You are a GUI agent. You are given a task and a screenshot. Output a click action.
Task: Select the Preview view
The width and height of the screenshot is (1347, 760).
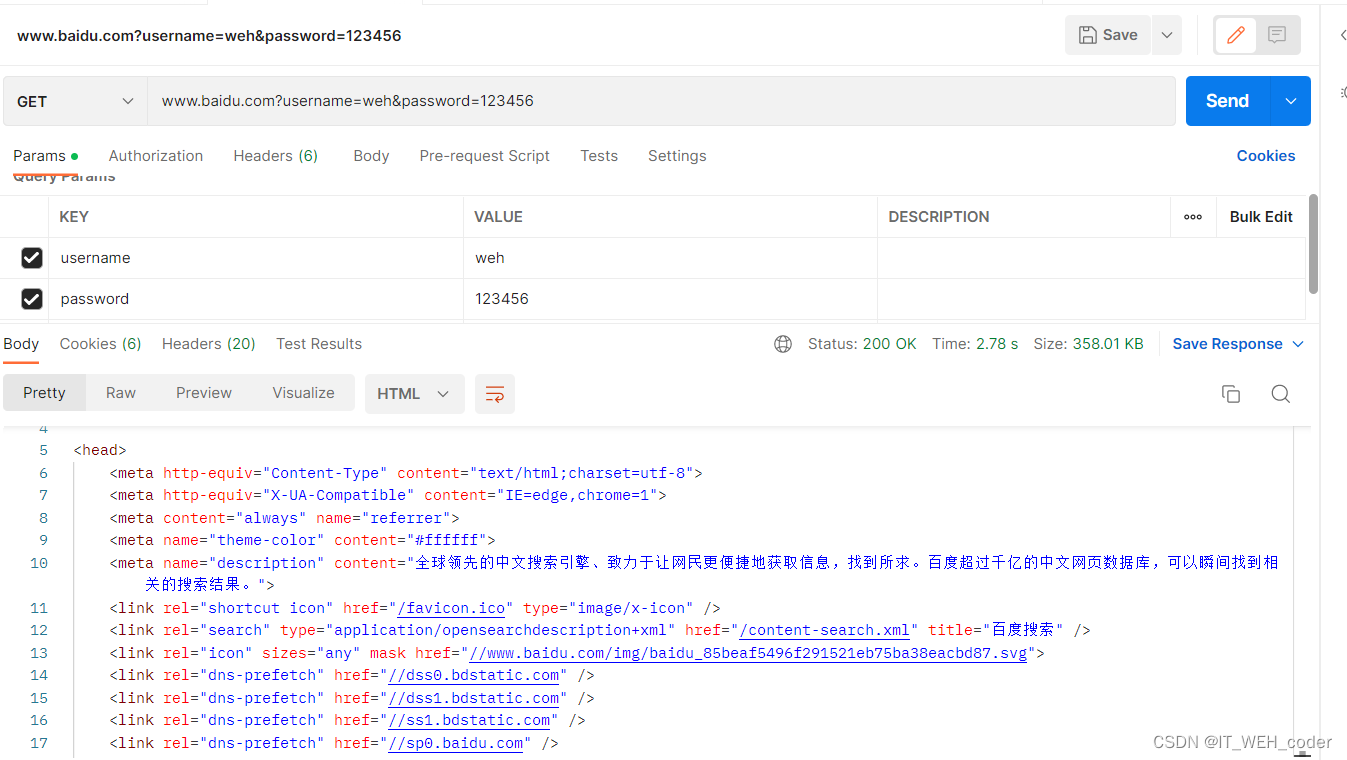pos(204,393)
